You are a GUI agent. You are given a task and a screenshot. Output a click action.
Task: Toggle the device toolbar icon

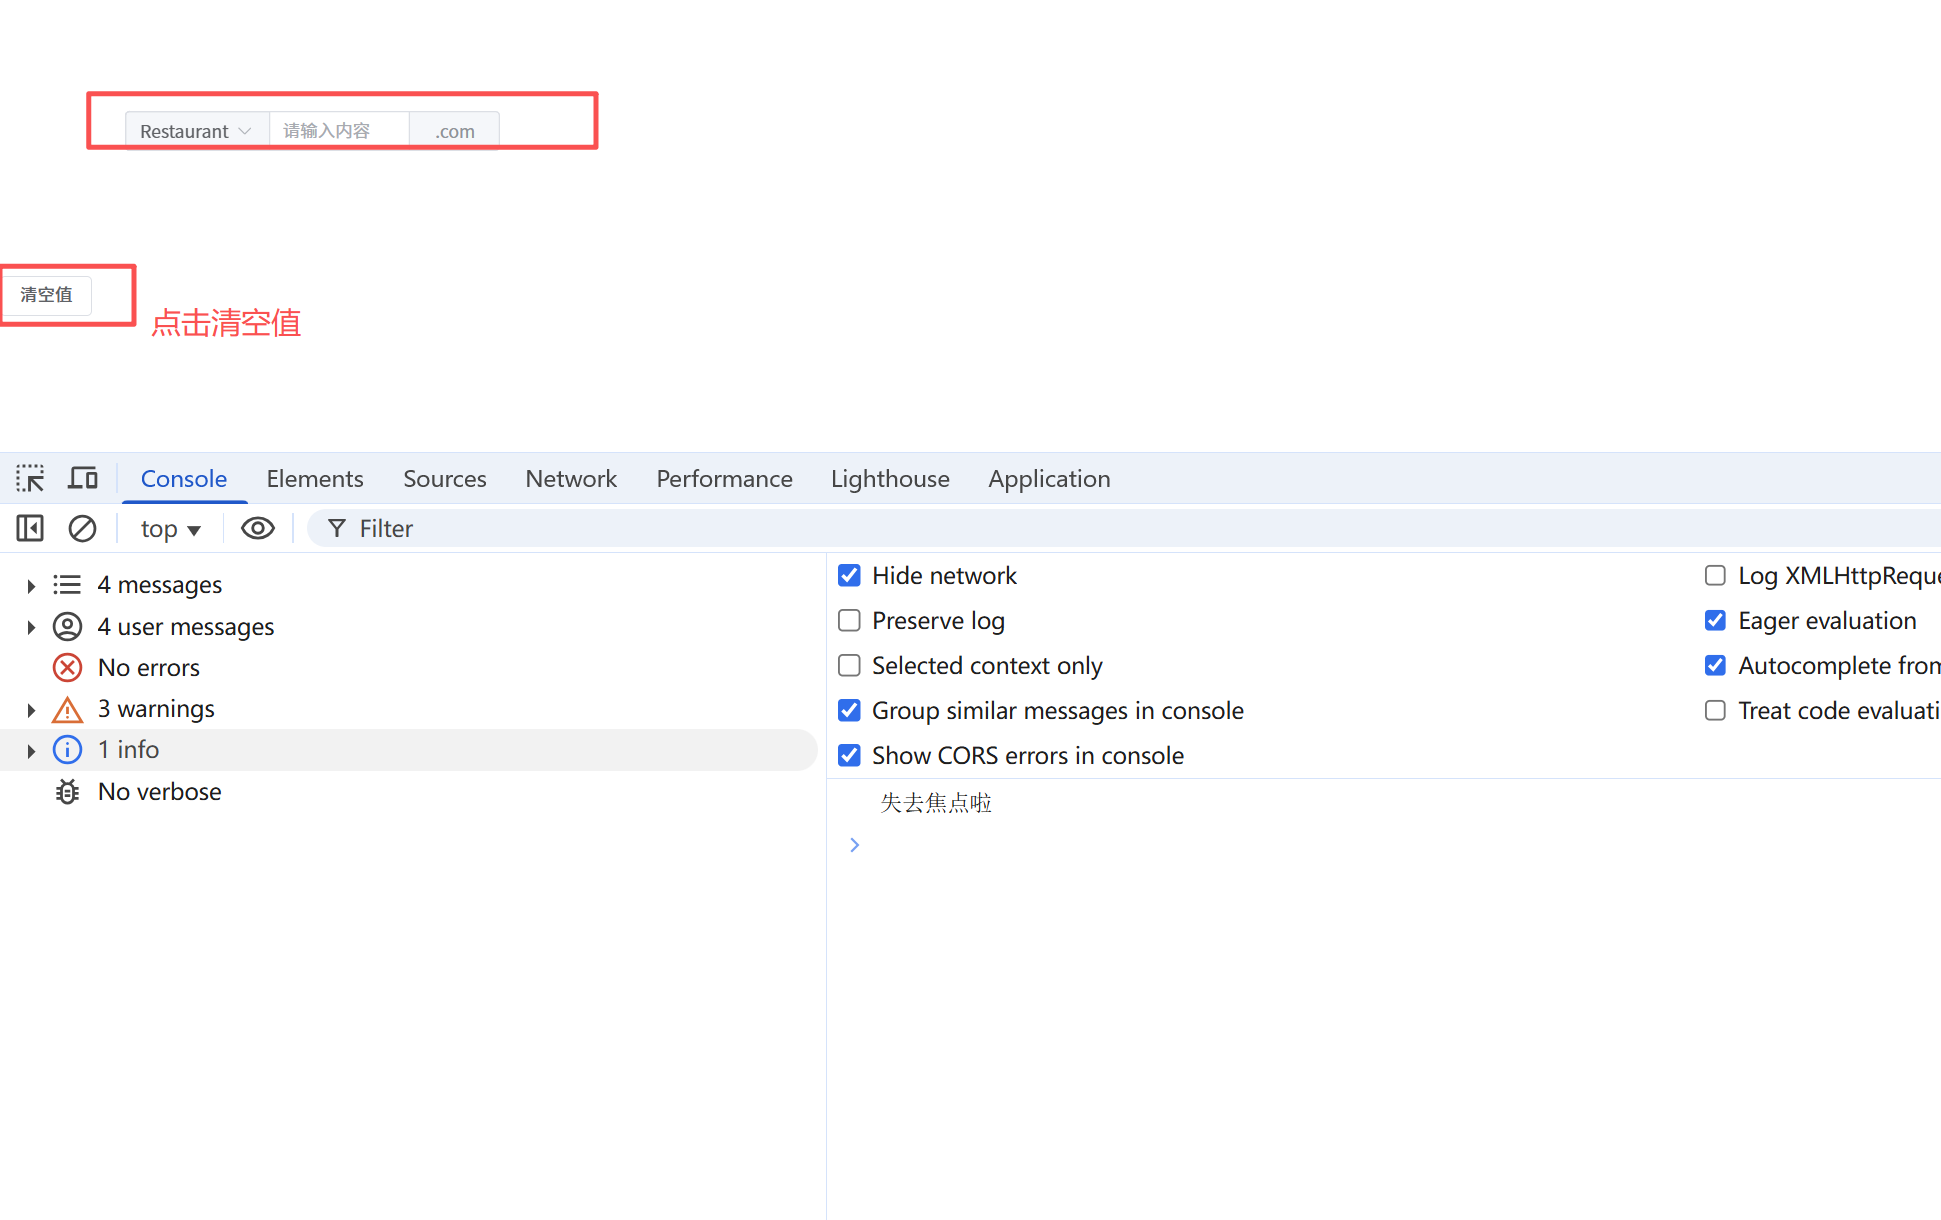(83, 478)
